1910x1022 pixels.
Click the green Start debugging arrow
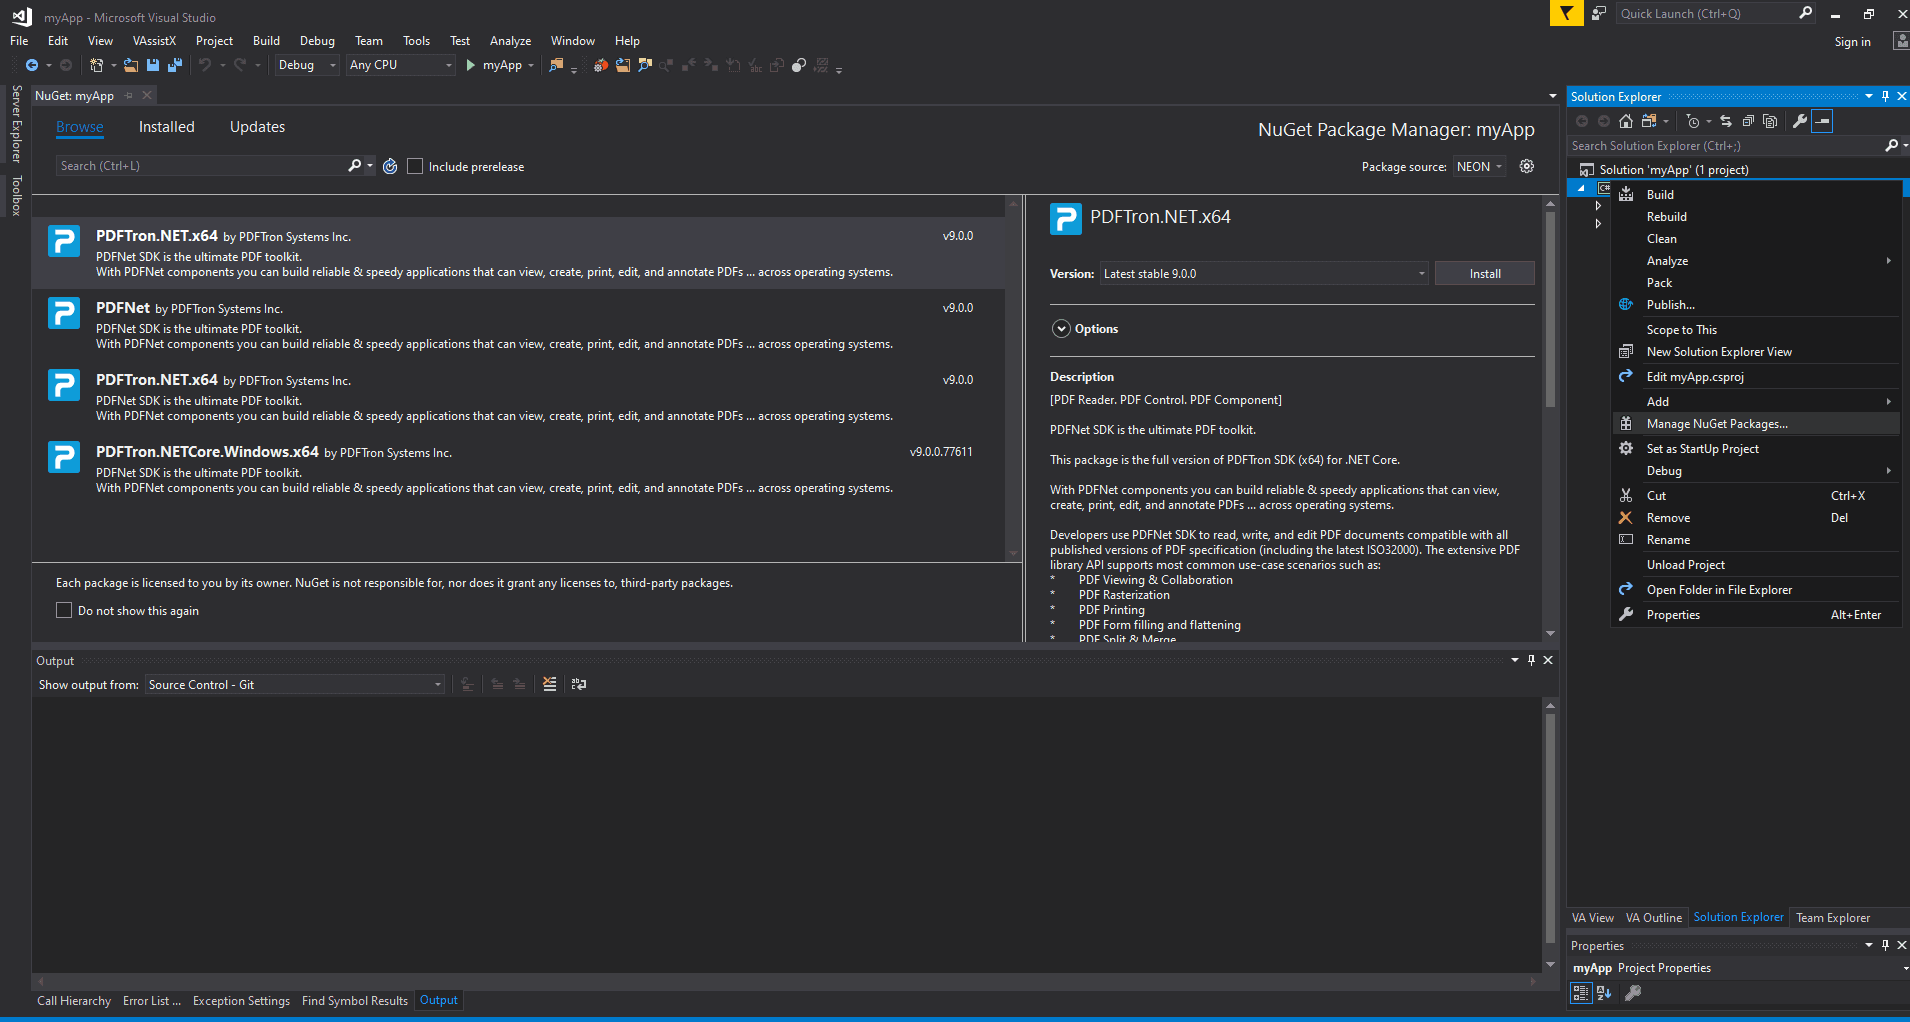point(470,65)
